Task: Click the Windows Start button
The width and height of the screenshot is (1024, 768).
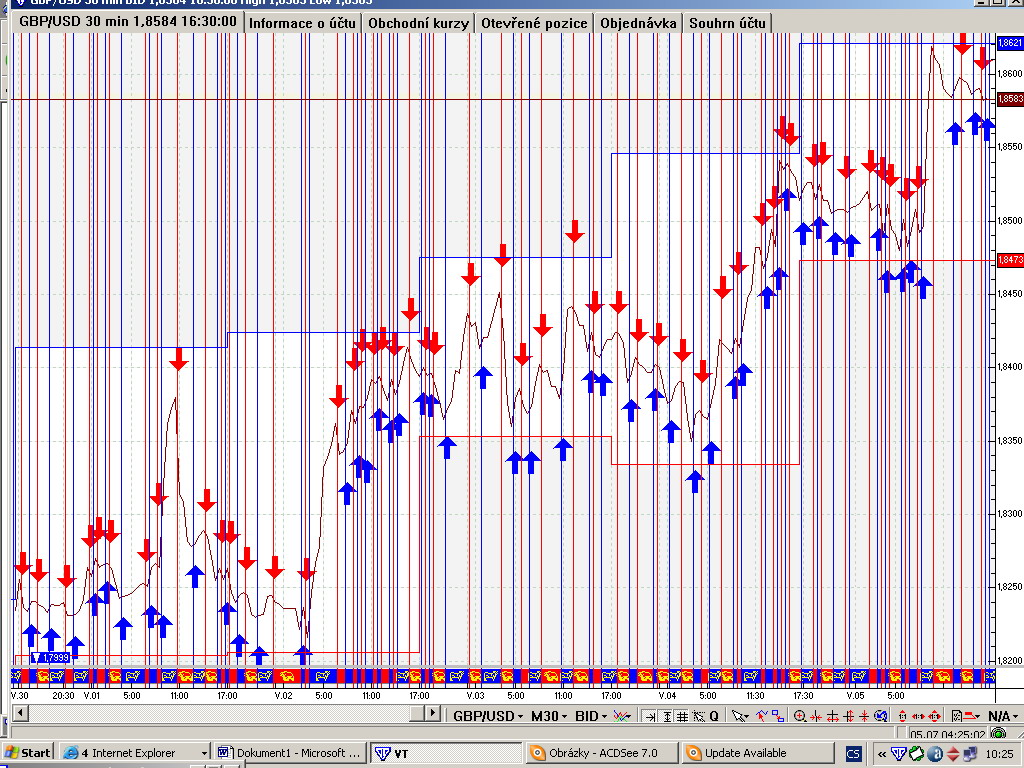Action: [28, 753]
